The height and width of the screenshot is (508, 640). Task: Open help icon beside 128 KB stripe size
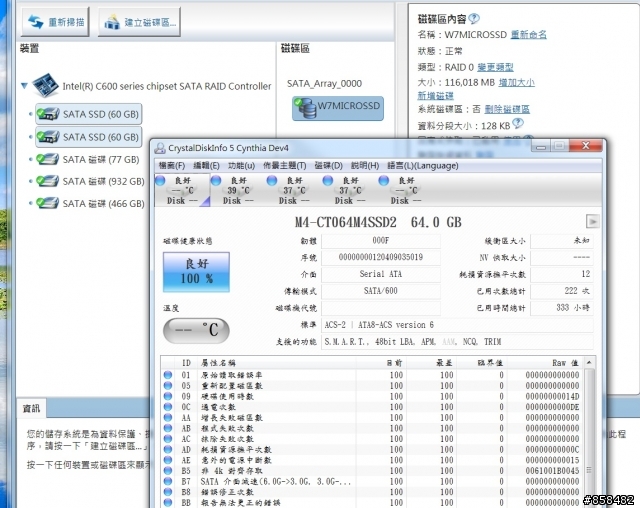point(518,123)
